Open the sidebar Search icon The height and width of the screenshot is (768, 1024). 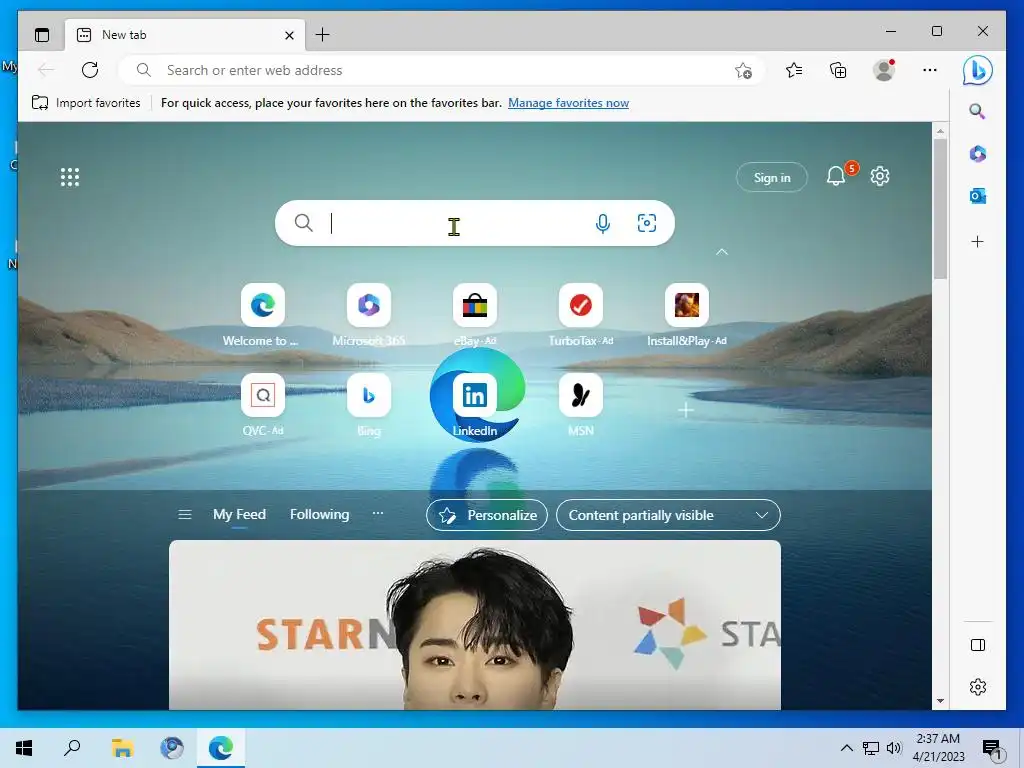coord(977,111)
